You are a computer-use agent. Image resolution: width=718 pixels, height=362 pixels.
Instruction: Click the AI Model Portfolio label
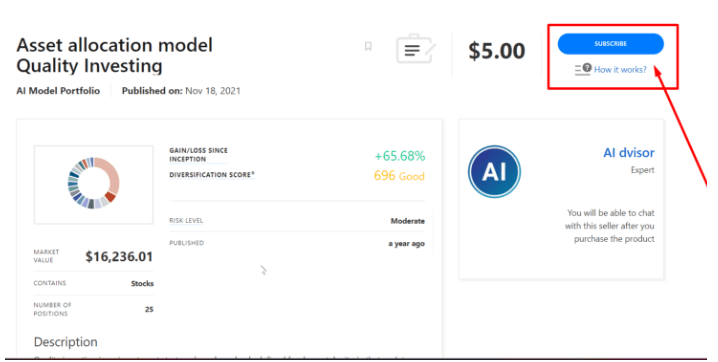click(x=58, y=91)
